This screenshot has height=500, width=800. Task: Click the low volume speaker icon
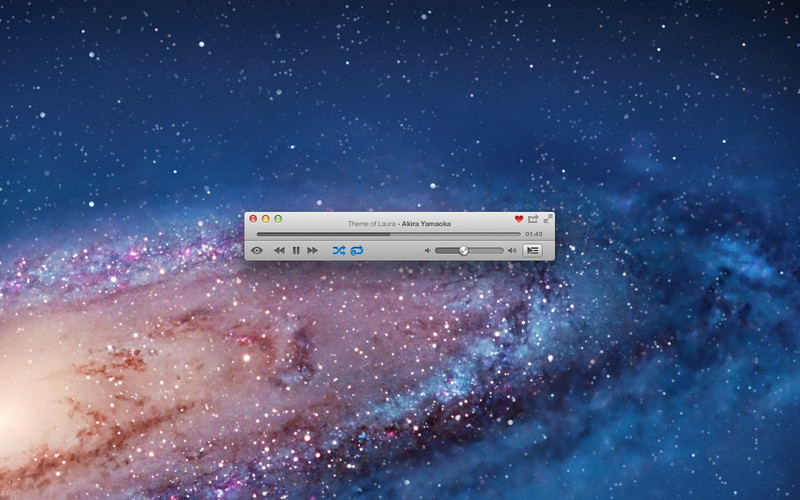coord(428,250)
